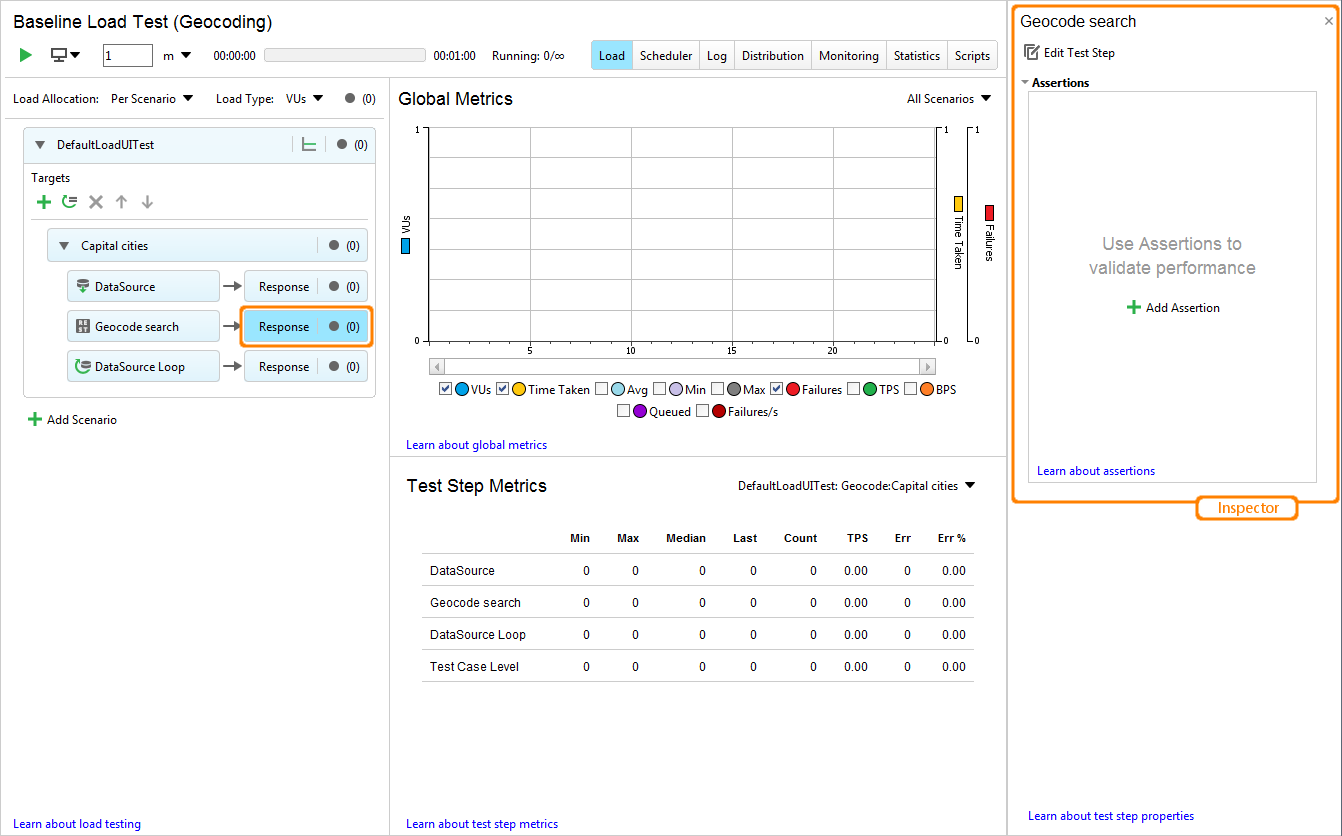The width and height of the screenshot is (1342, 836).
Task: Open the Monitoring tab
Action: tap(848, 55)
